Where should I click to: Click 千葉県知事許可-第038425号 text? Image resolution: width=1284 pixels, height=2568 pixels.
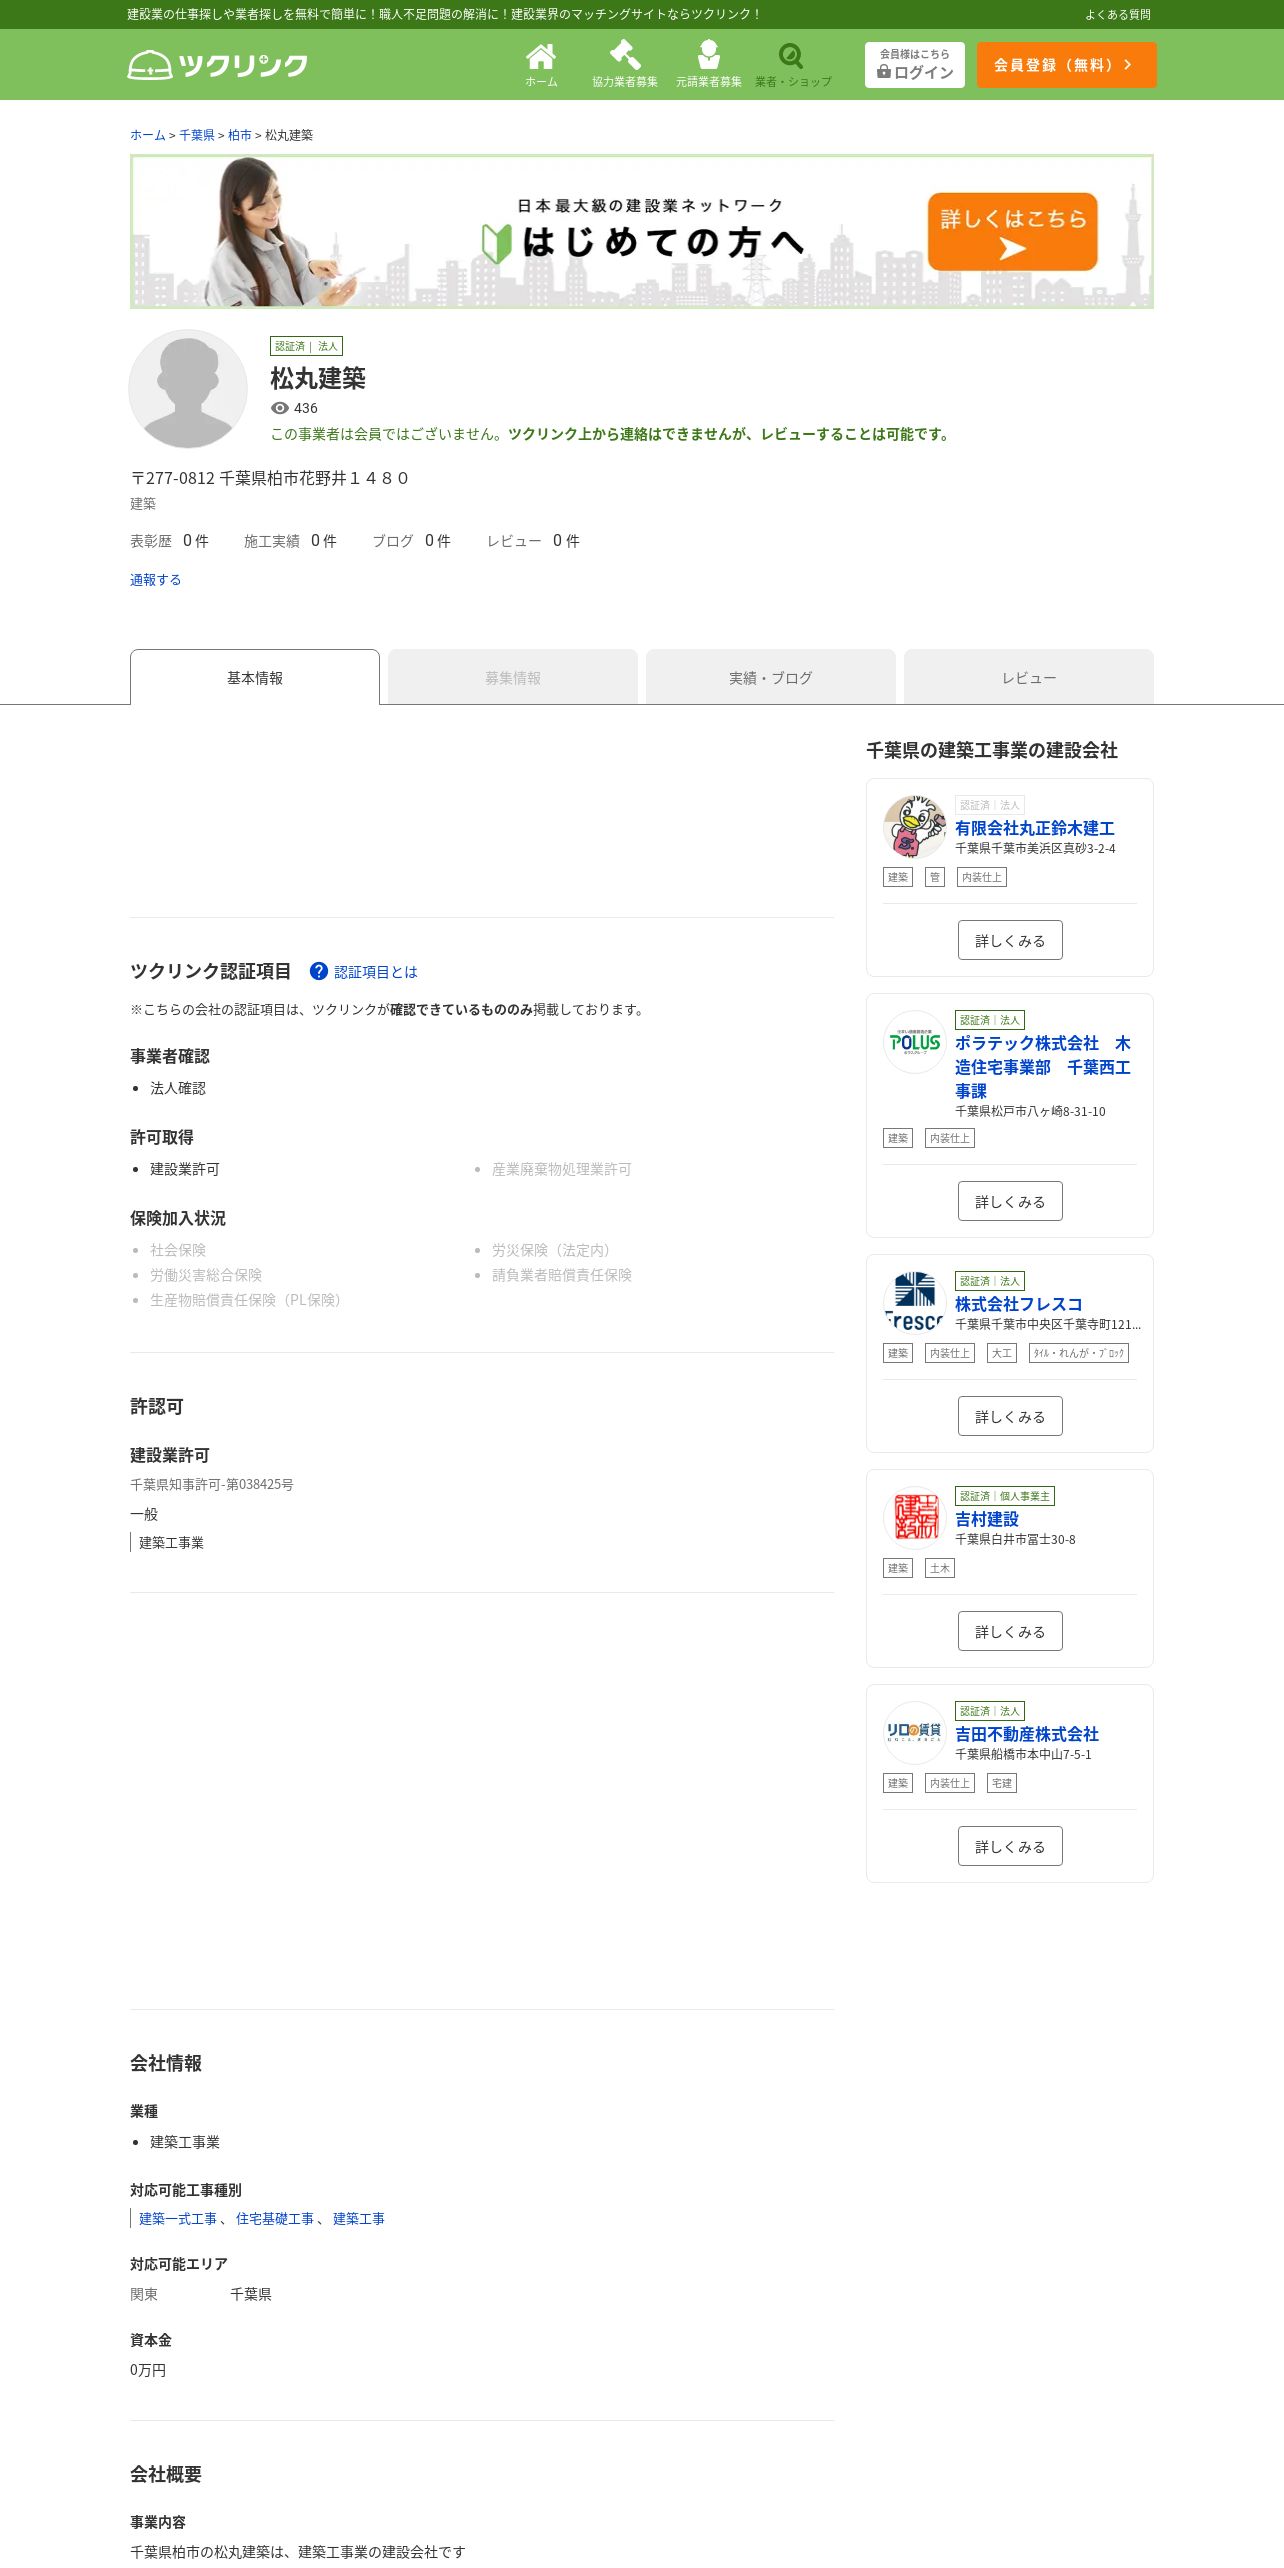click(212, 1485)
